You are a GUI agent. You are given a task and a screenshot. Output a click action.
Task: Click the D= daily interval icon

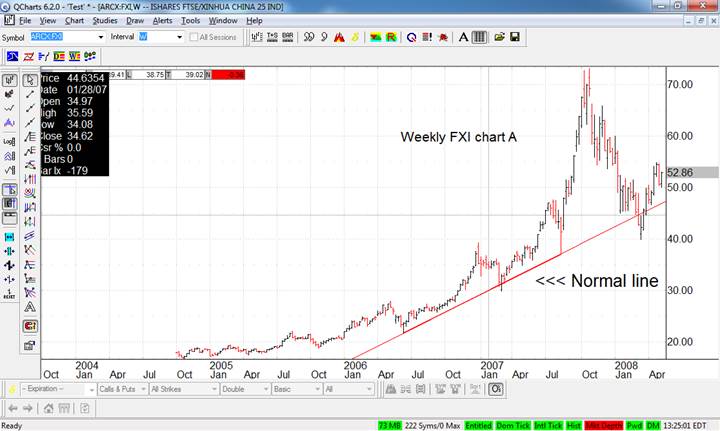click(59, 56)
